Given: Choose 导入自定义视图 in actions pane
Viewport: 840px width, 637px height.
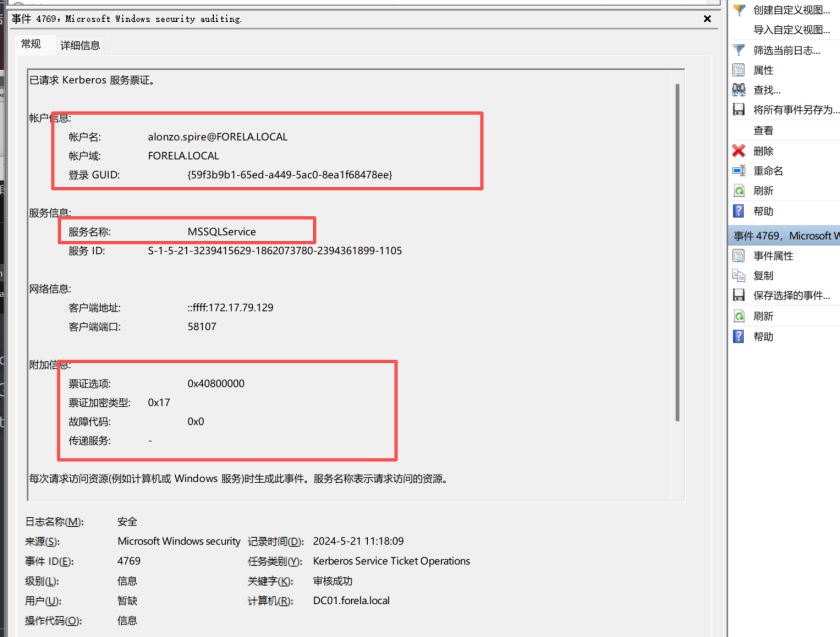Looking at the screenshot, I should tap(791, 30).
